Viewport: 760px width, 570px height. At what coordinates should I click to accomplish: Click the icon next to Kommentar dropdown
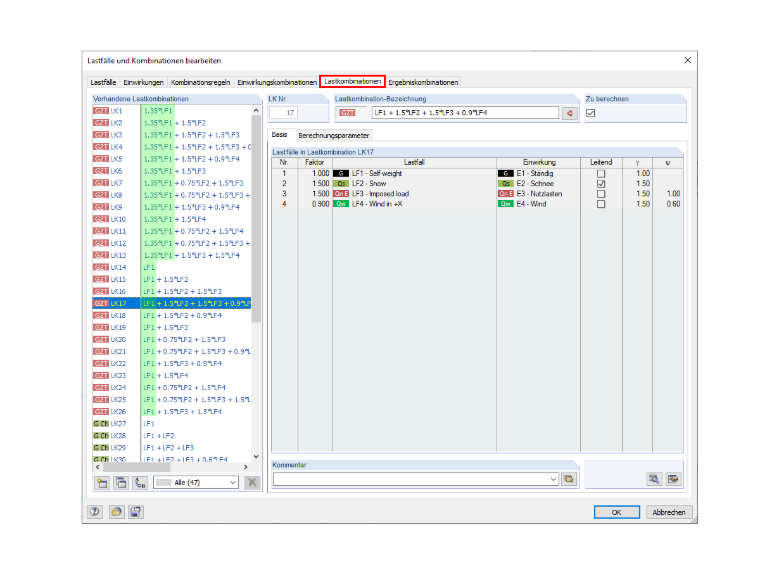[x=569, y=479]
